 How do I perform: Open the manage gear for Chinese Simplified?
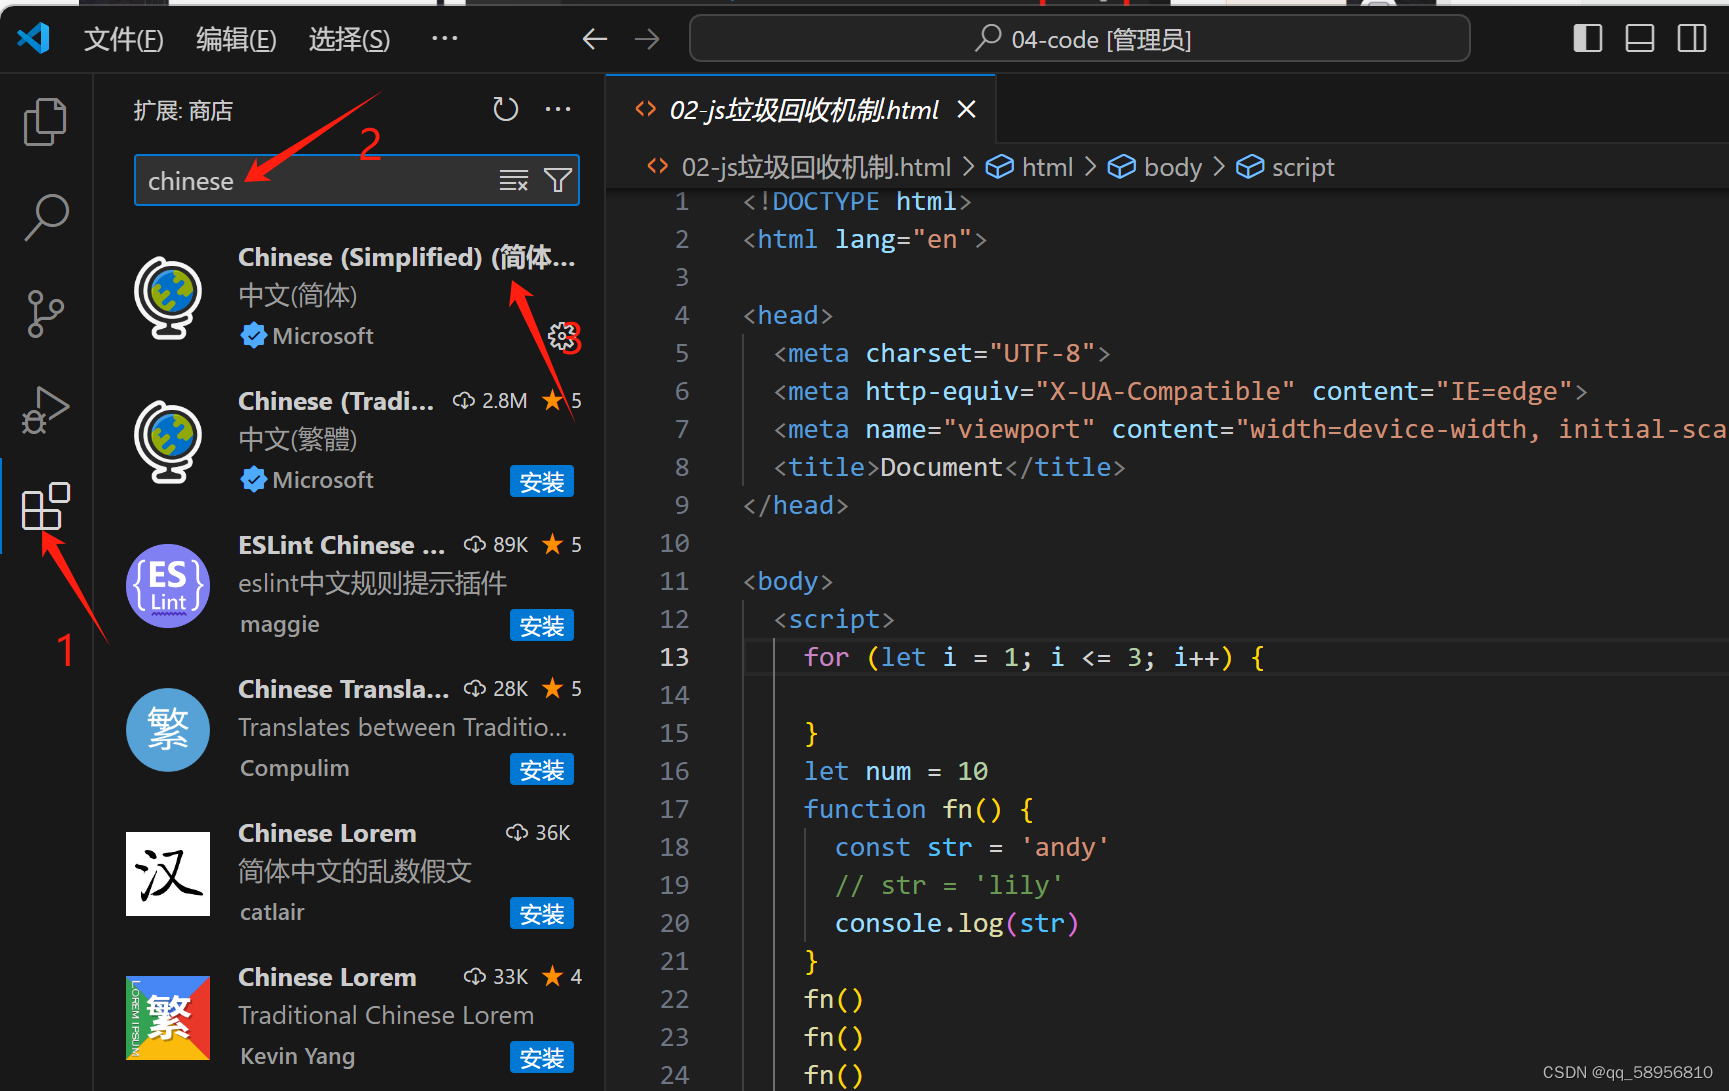(561, 336)
